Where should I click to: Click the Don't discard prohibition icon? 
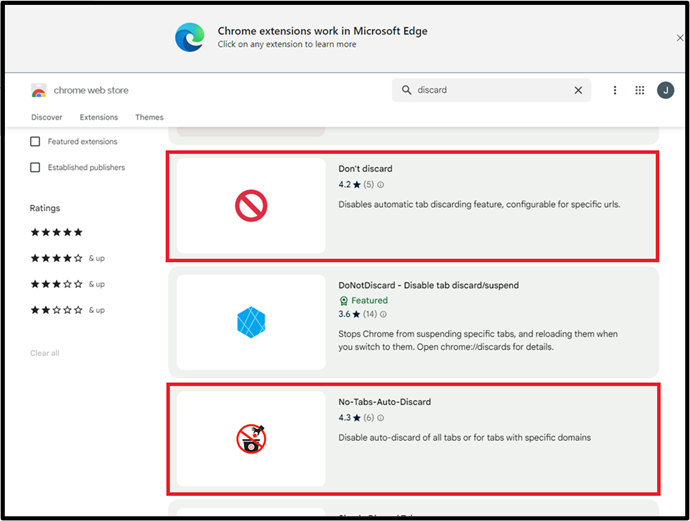(251, 205)
